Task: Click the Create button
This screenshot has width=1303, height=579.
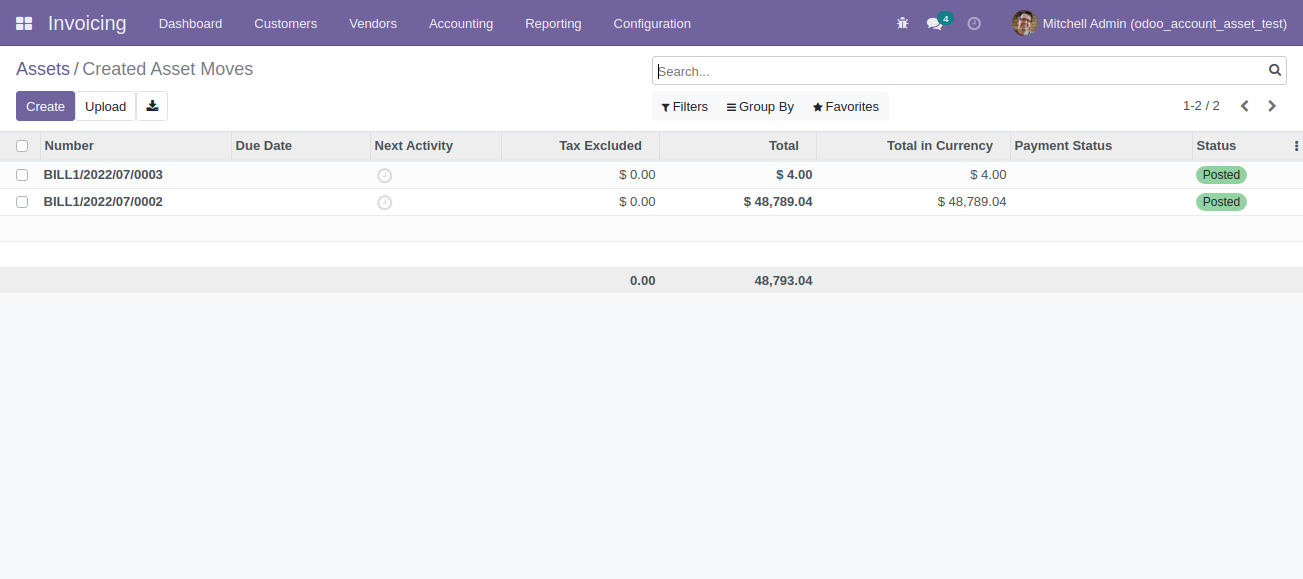Action: pyautogui.click(x=45, y=106)
